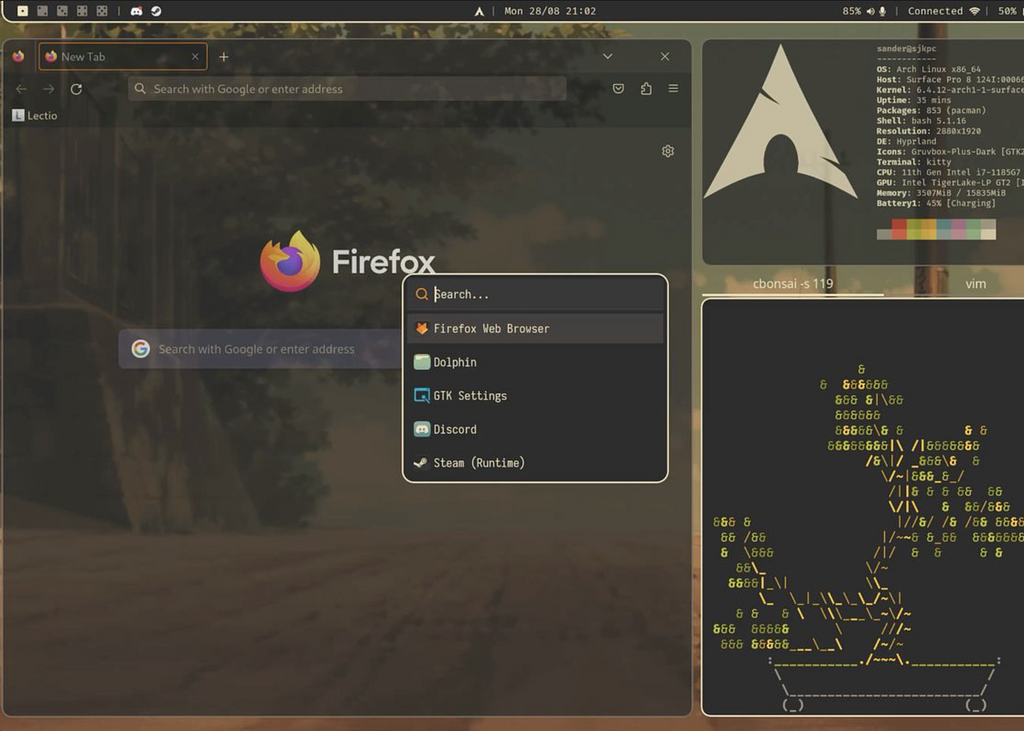Click the Packages: 853 (pacman) line
1024x731 pixels.
(931, 110)
